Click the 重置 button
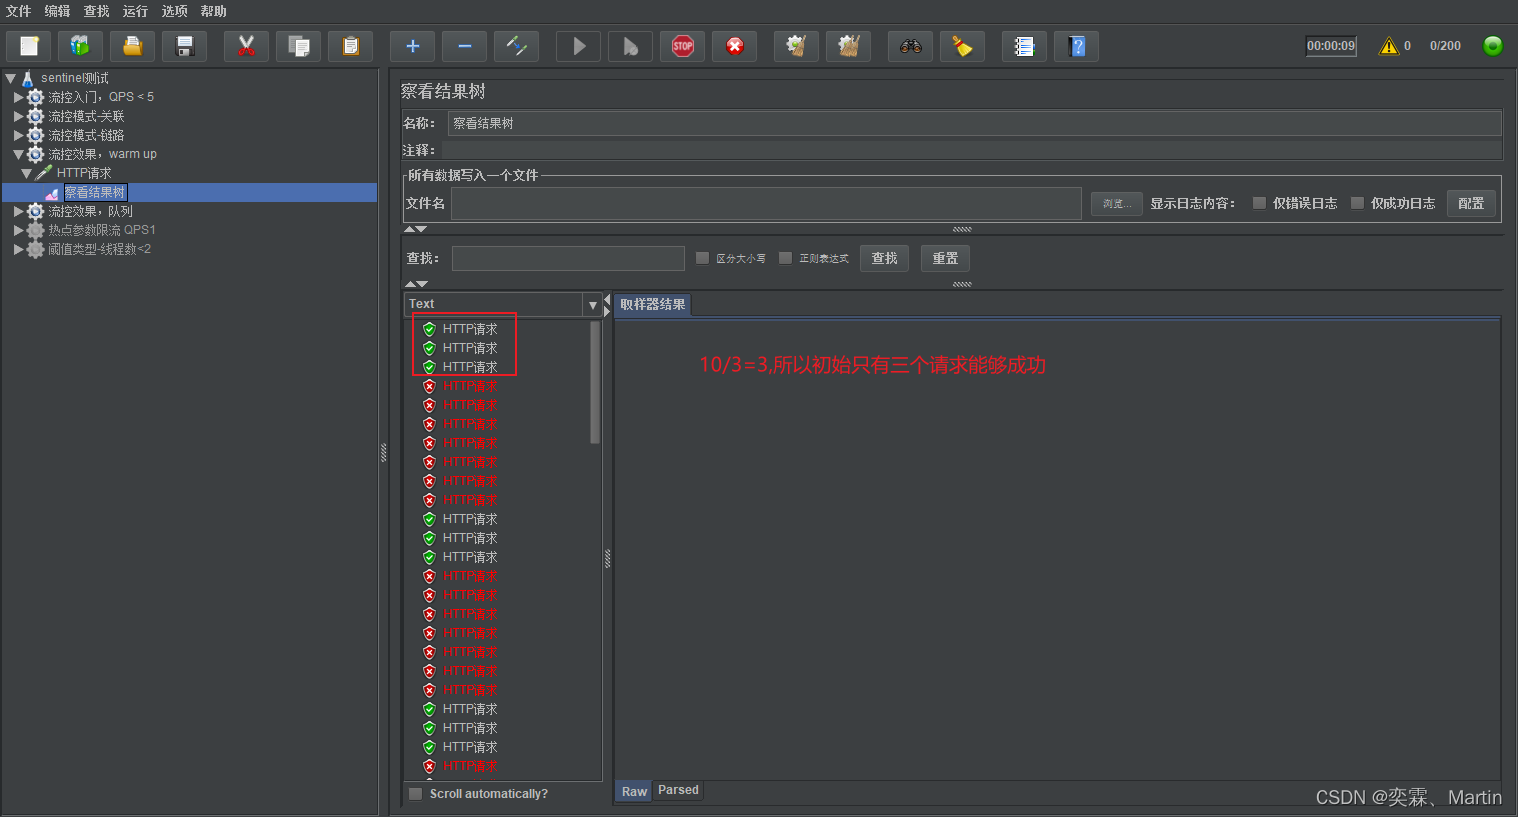The height and width of the screenshot is (817, 1518). pyautogui.click(x=945, y=258)
